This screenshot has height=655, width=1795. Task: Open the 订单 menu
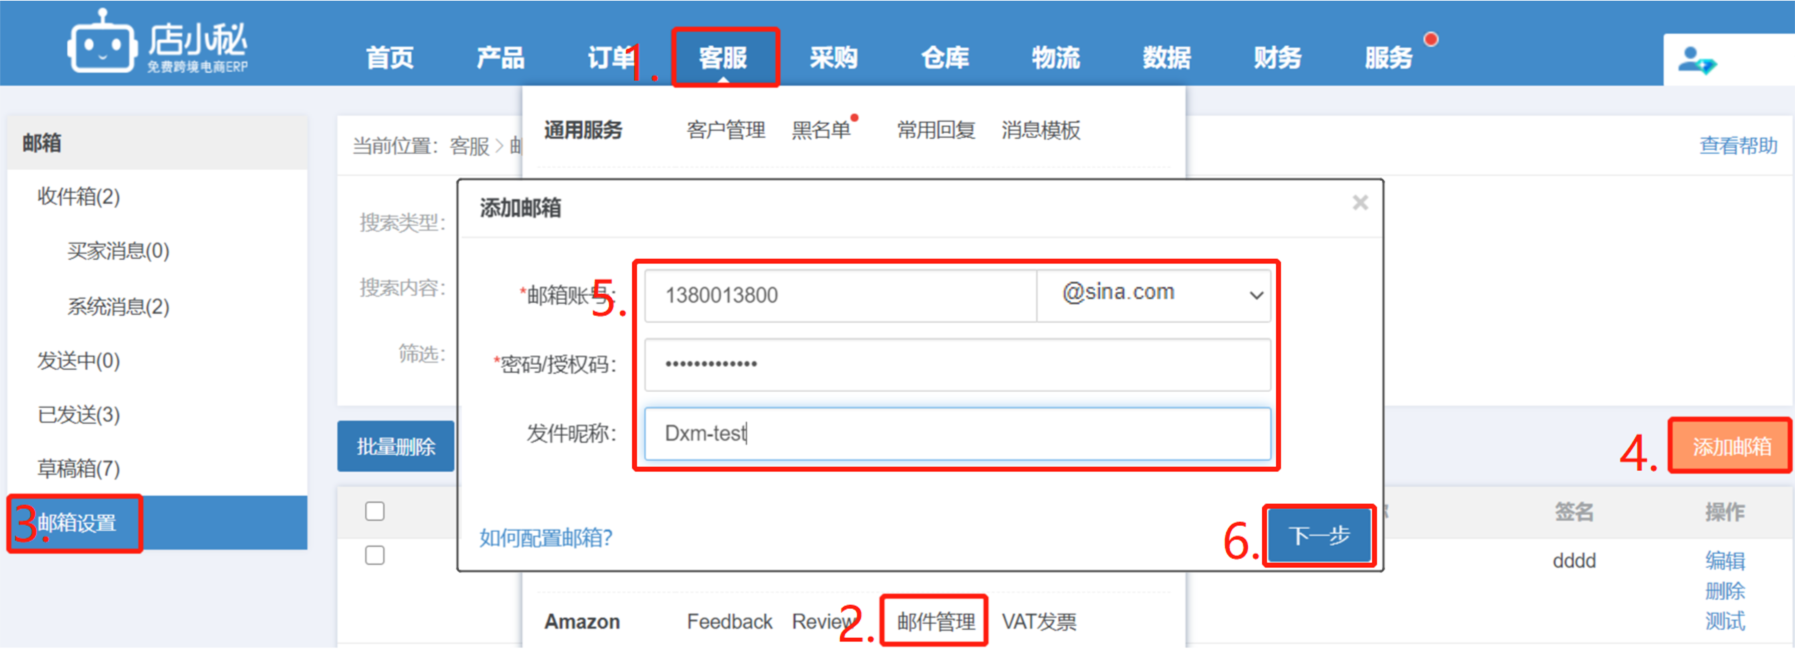pos(610,58)
